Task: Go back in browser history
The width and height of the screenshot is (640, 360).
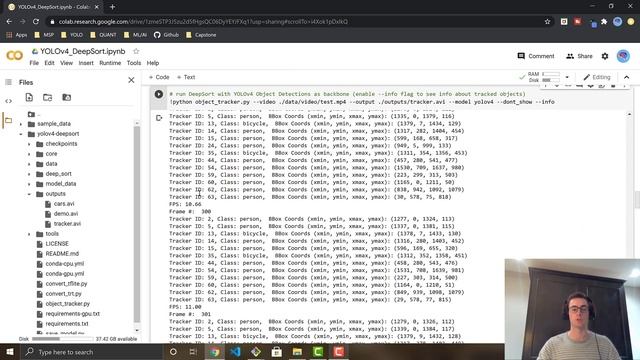Action: pos(9,22)
